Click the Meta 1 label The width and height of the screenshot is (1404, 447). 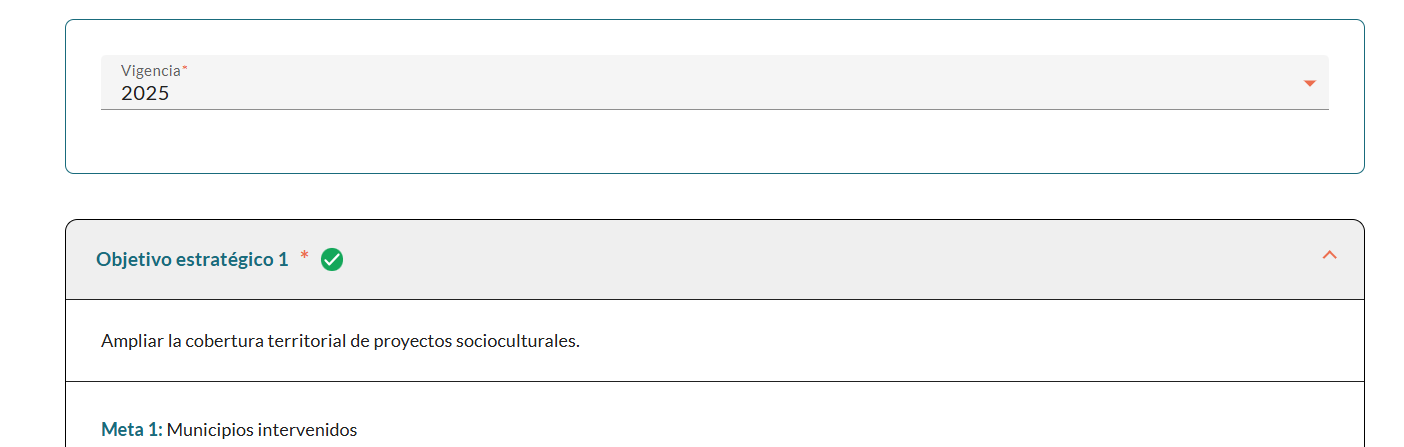(131, 430)
